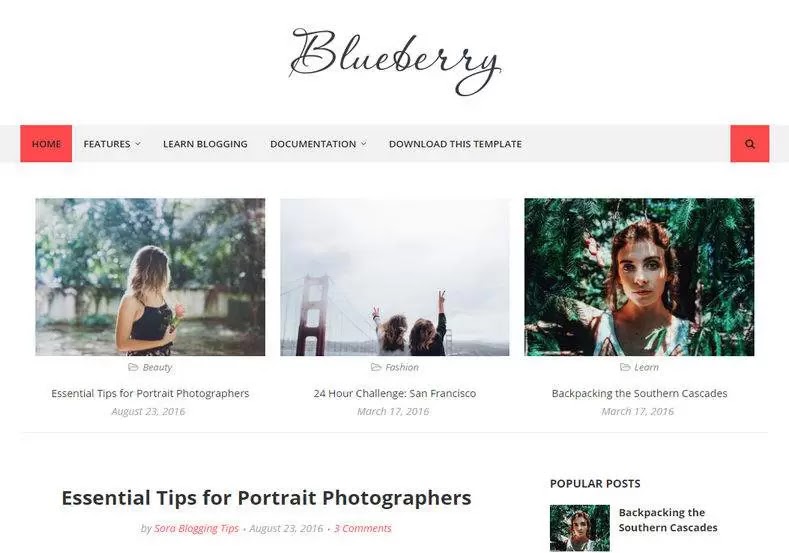Go to the Home menu item
789x553 pixels.
(46, 144)
